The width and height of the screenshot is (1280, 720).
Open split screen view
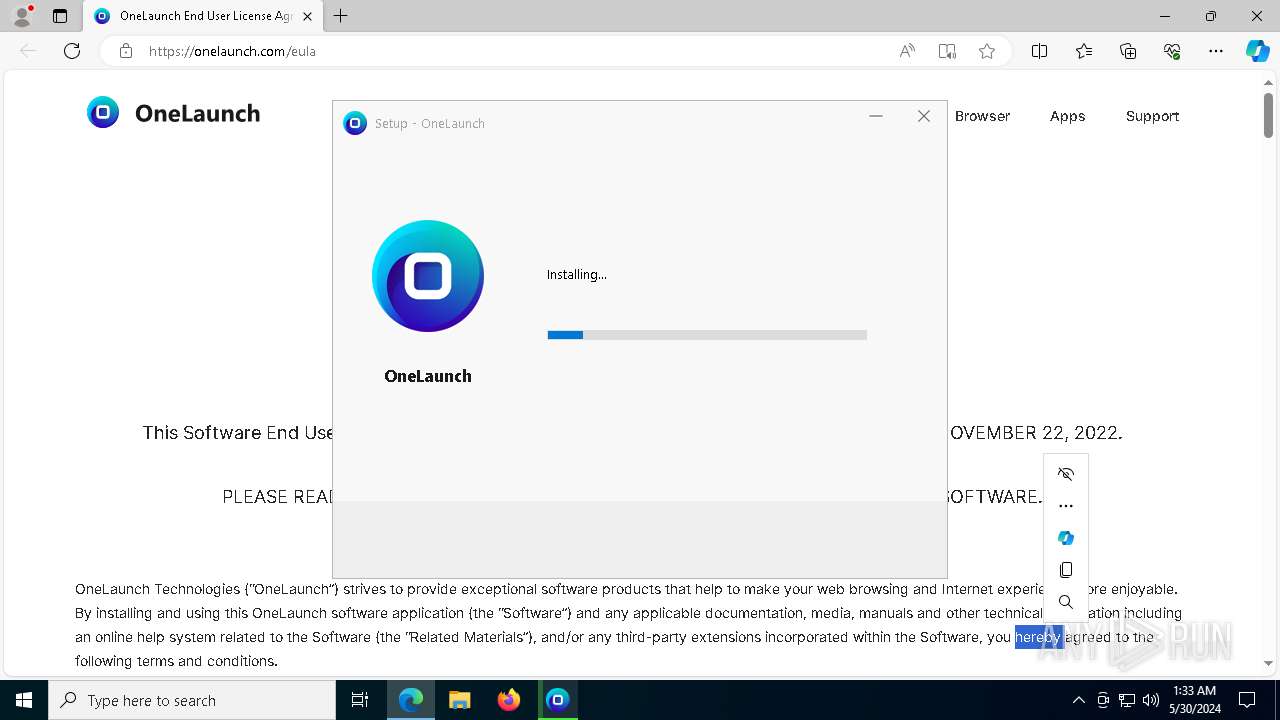coord(1039,51)
